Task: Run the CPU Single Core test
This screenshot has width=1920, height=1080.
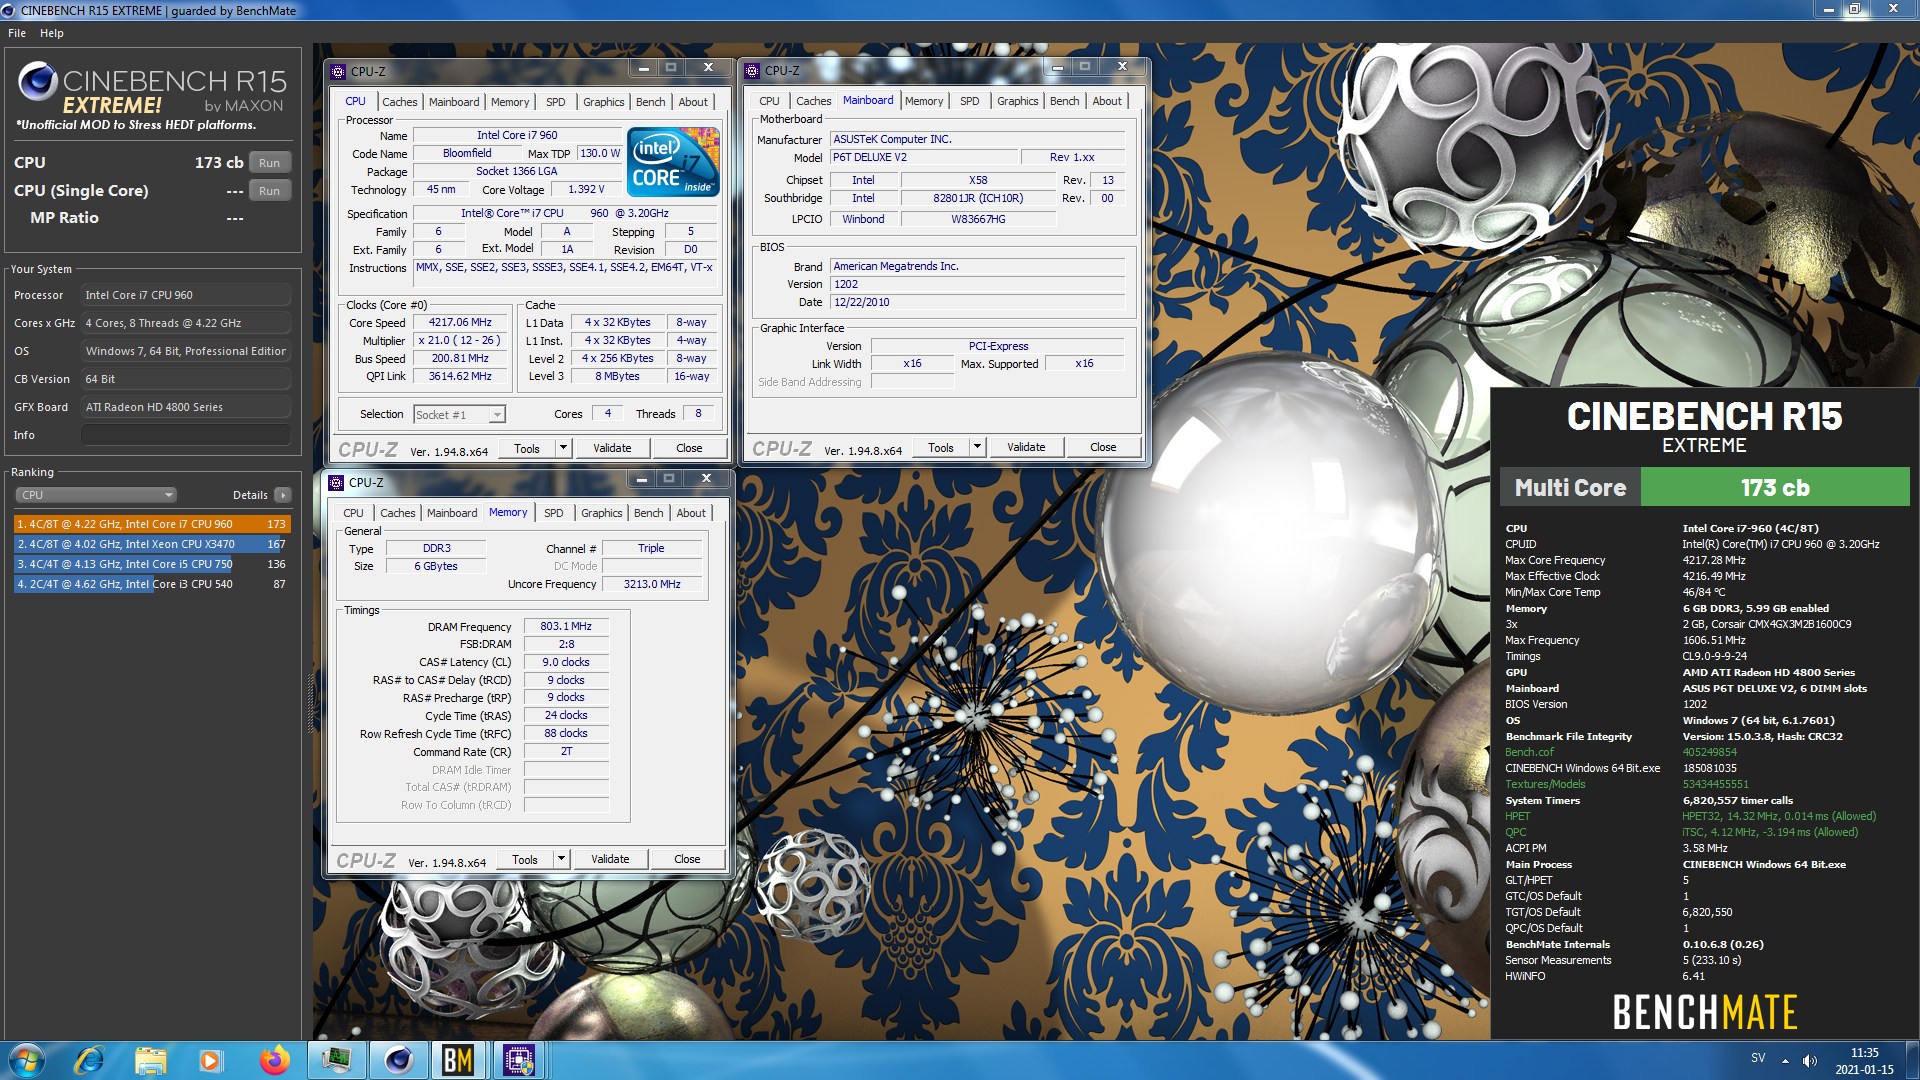Action: (x=269, y=191)
